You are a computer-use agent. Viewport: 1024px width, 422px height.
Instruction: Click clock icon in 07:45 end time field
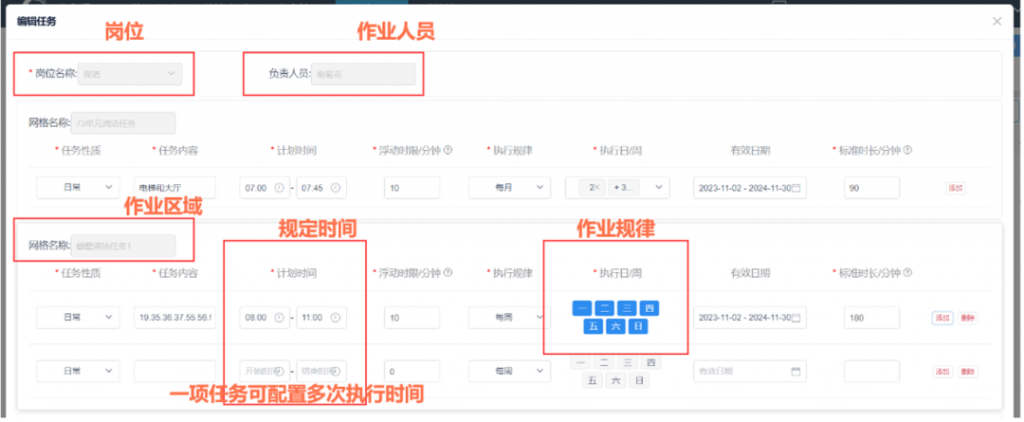tap(335, 187)
